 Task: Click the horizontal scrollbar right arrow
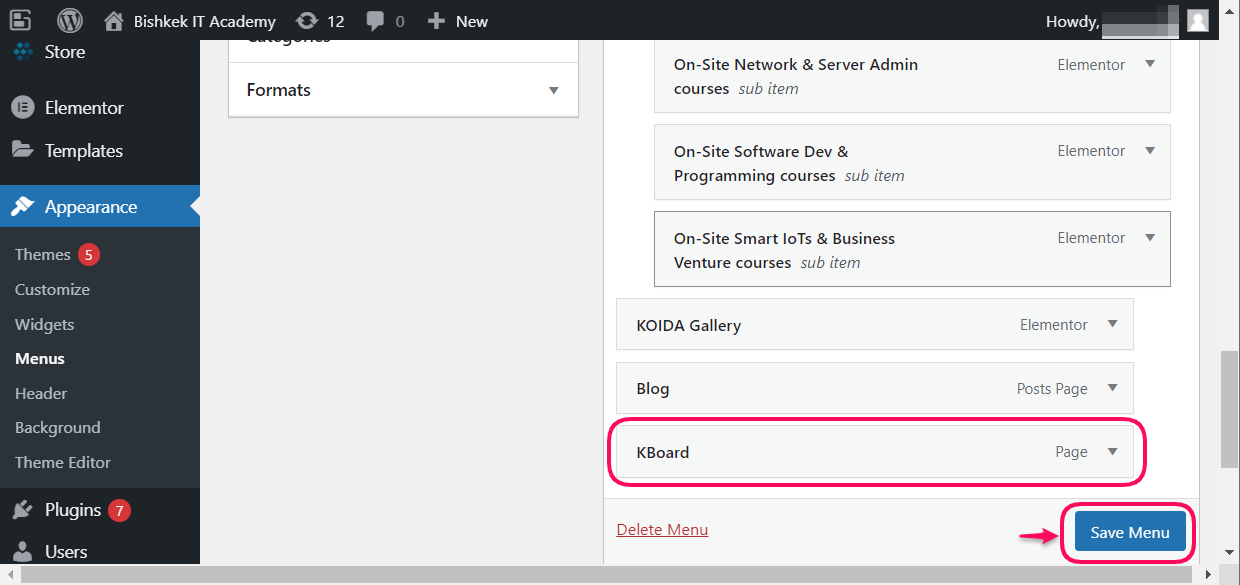coord(1211,576)
